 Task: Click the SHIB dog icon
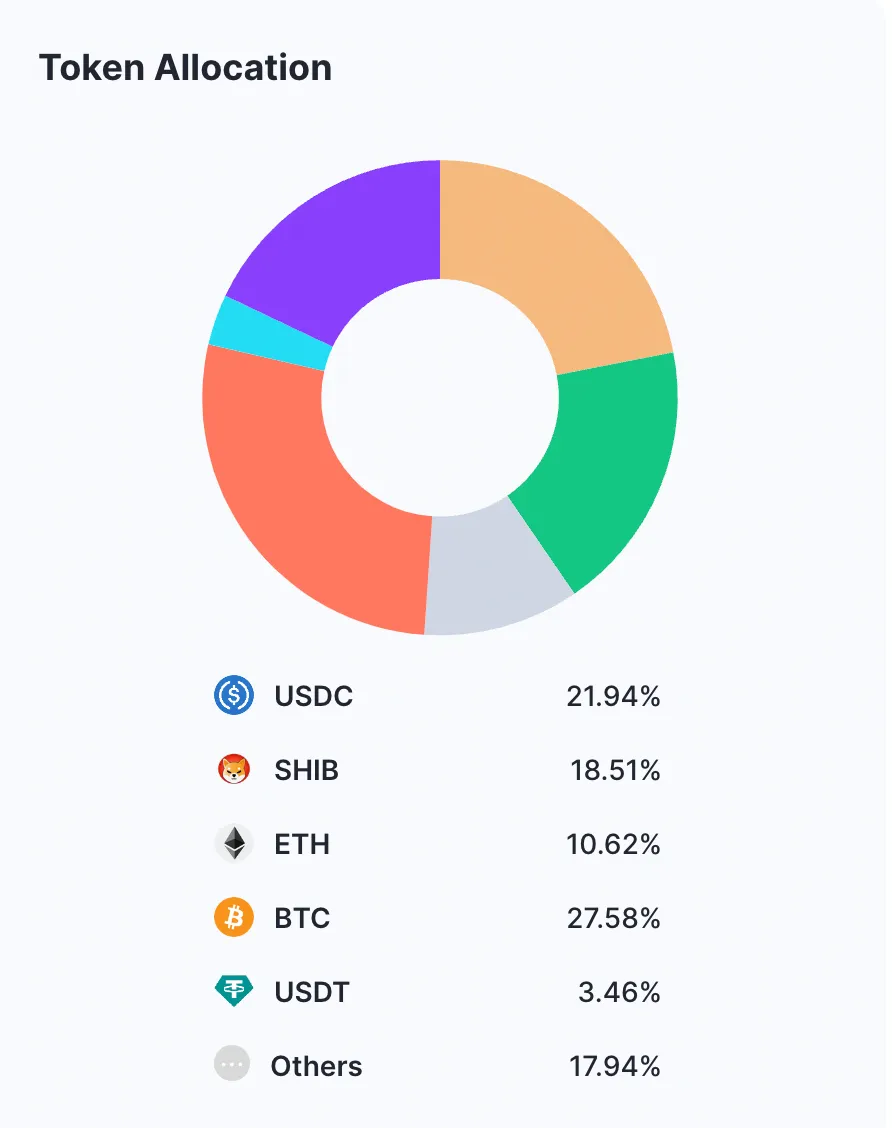click(234, 770)
